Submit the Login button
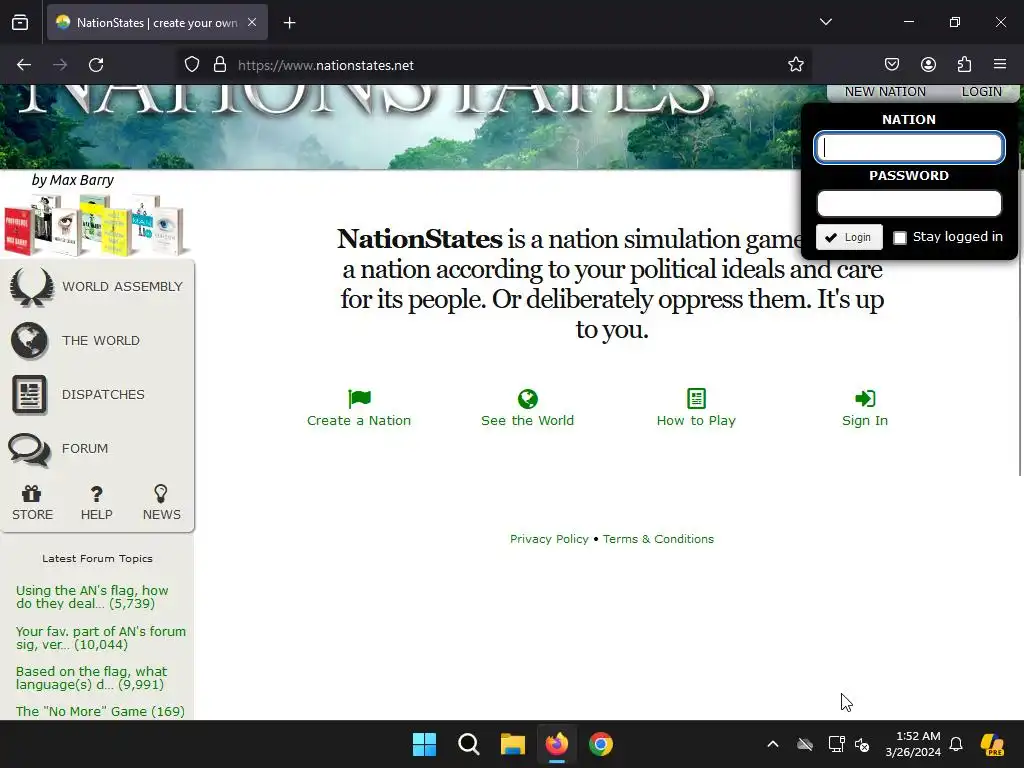This screenshot has height=768, width=1024. coord(849,237)
